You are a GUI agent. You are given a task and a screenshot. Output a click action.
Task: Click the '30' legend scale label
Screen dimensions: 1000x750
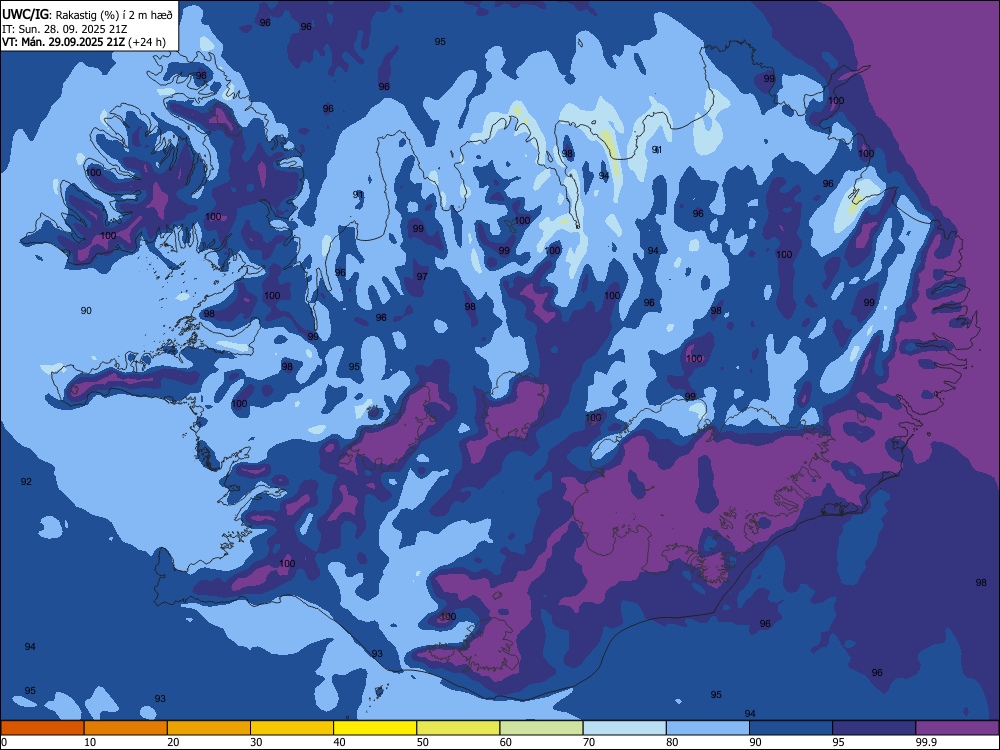click(x=256, y=742)
